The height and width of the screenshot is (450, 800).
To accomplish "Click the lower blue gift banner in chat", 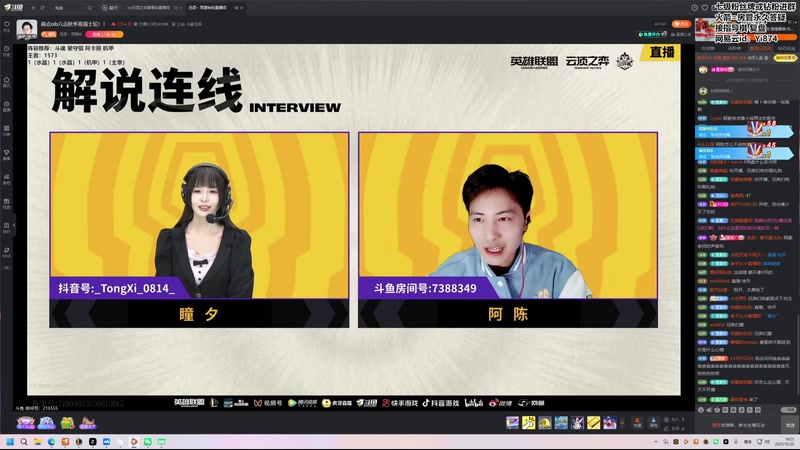I will tap(744, 153).
